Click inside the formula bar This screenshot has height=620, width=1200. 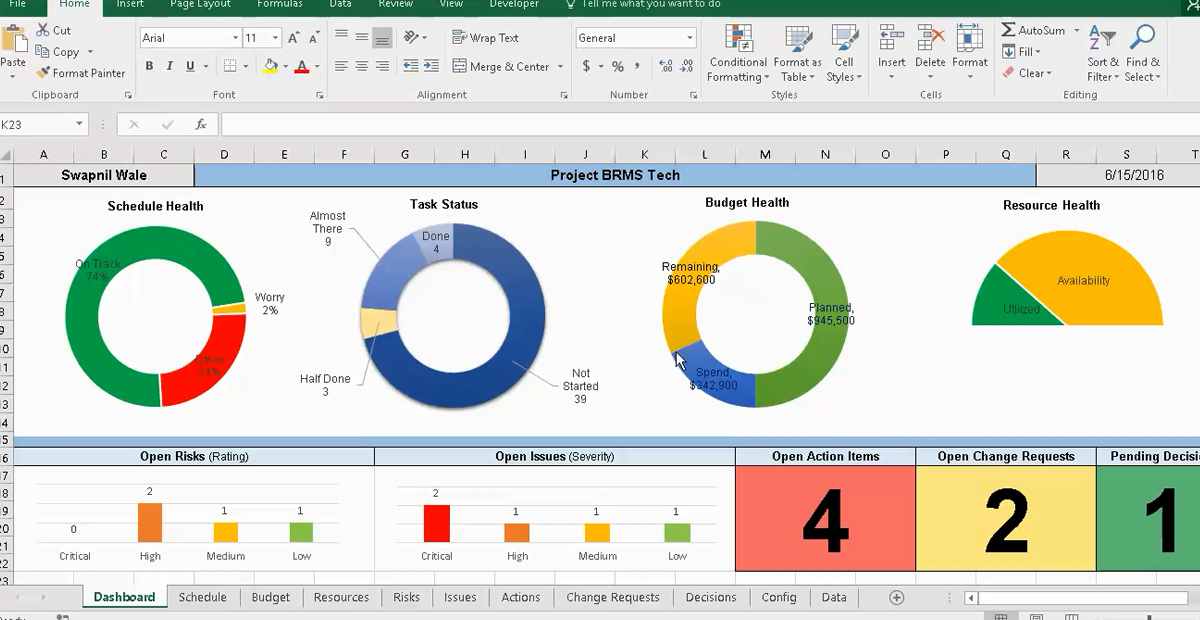(x=700, y=125)
